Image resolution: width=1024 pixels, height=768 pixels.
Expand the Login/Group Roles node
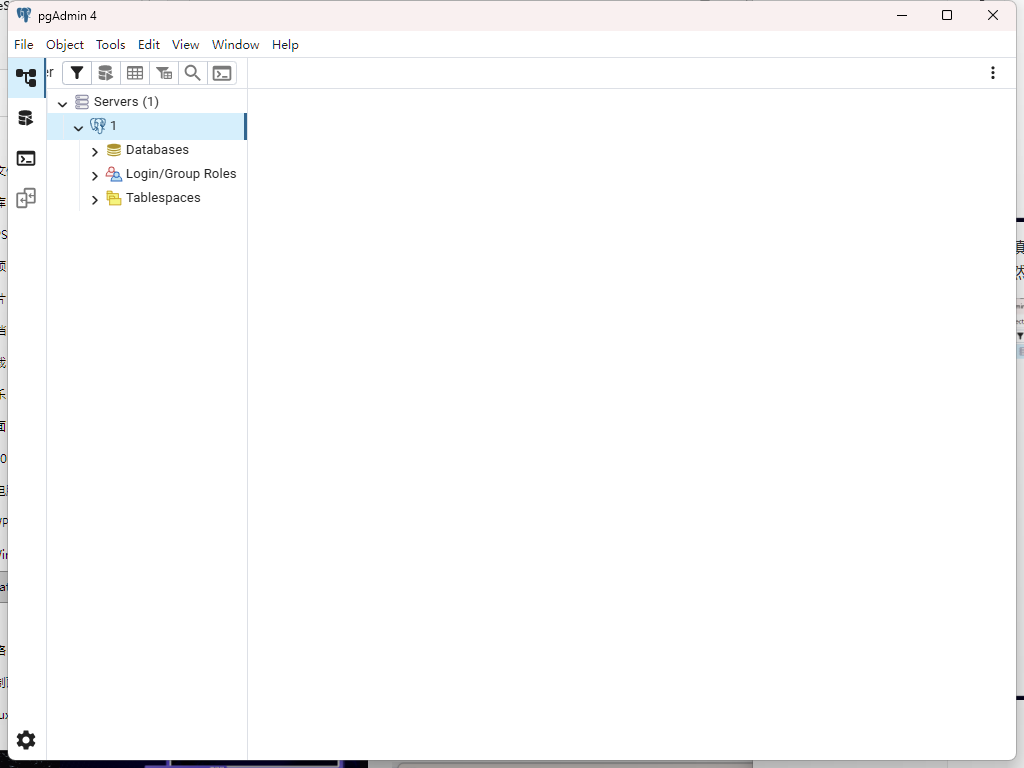pyautogui.click(x=95, y=175)
